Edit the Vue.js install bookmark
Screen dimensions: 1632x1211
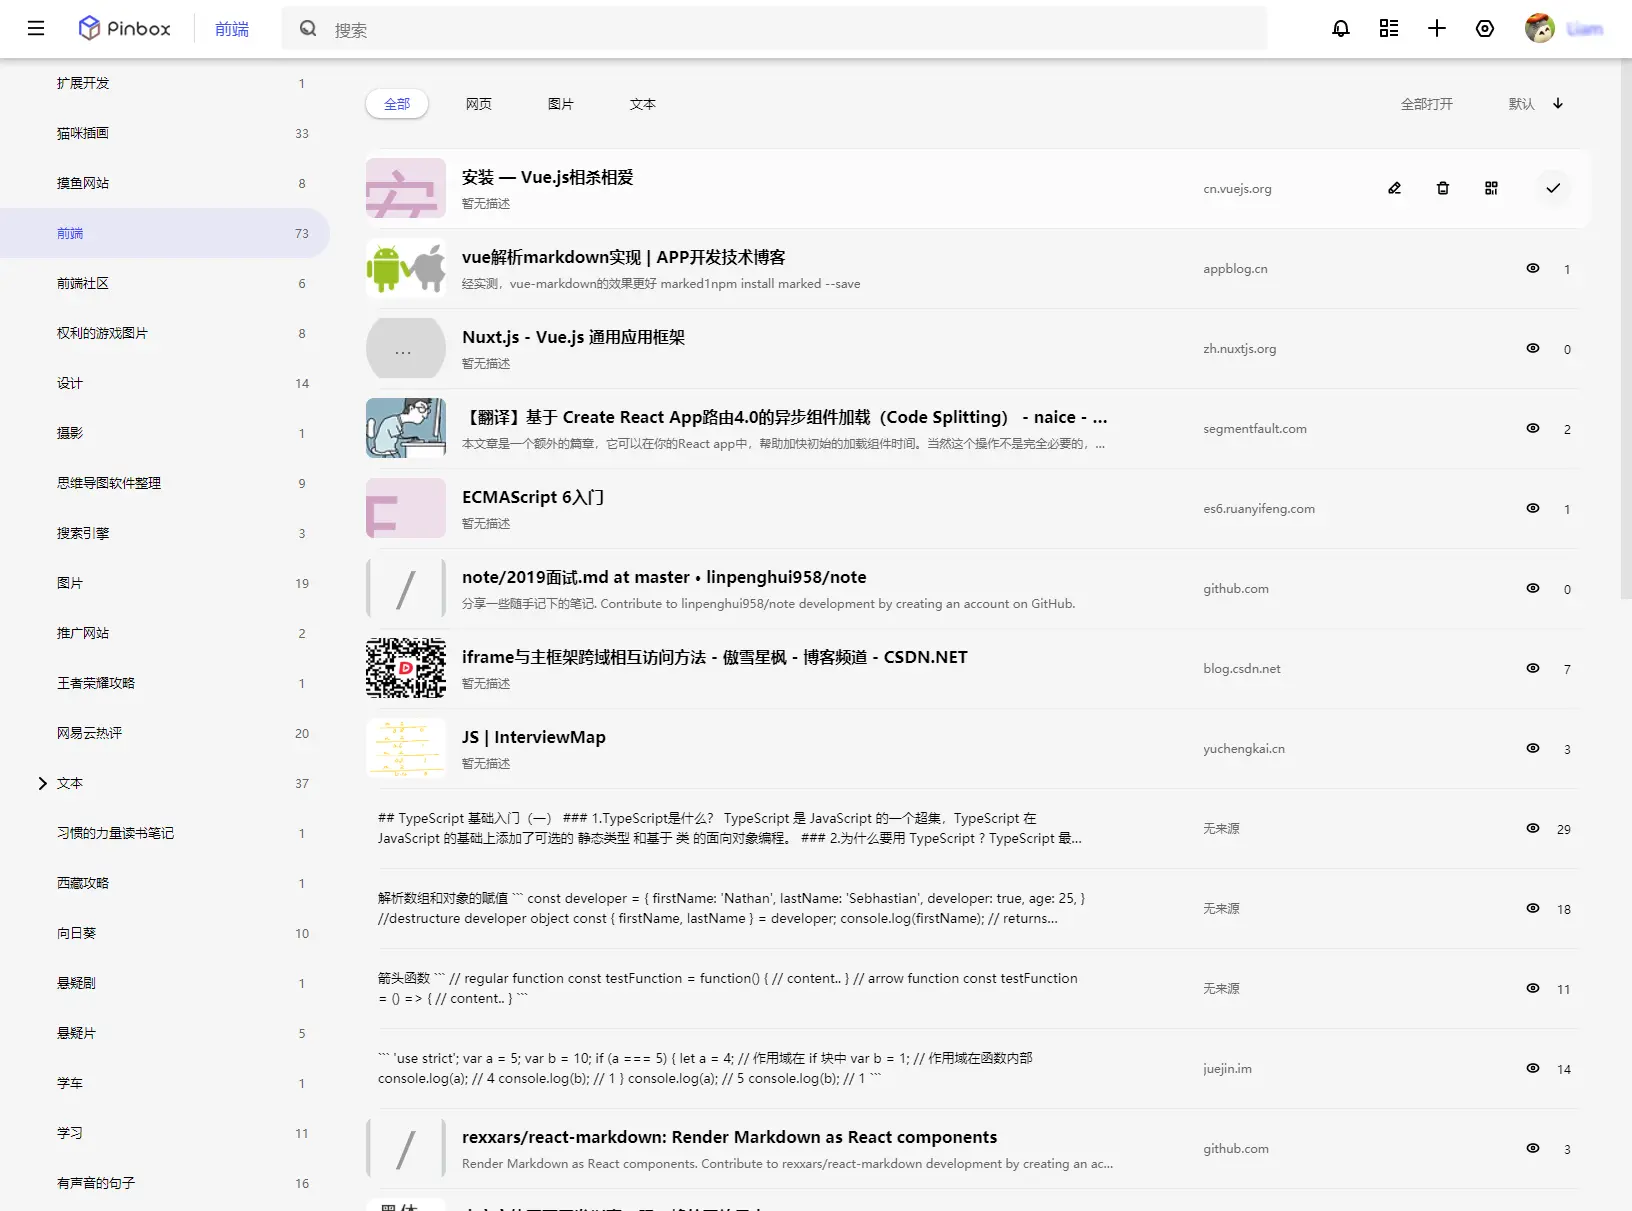pyautogui.click(x=1395, y=188)
